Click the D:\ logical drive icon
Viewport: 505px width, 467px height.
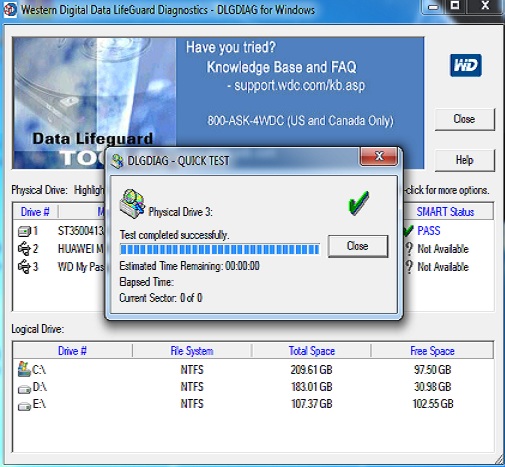click(24, 389)
